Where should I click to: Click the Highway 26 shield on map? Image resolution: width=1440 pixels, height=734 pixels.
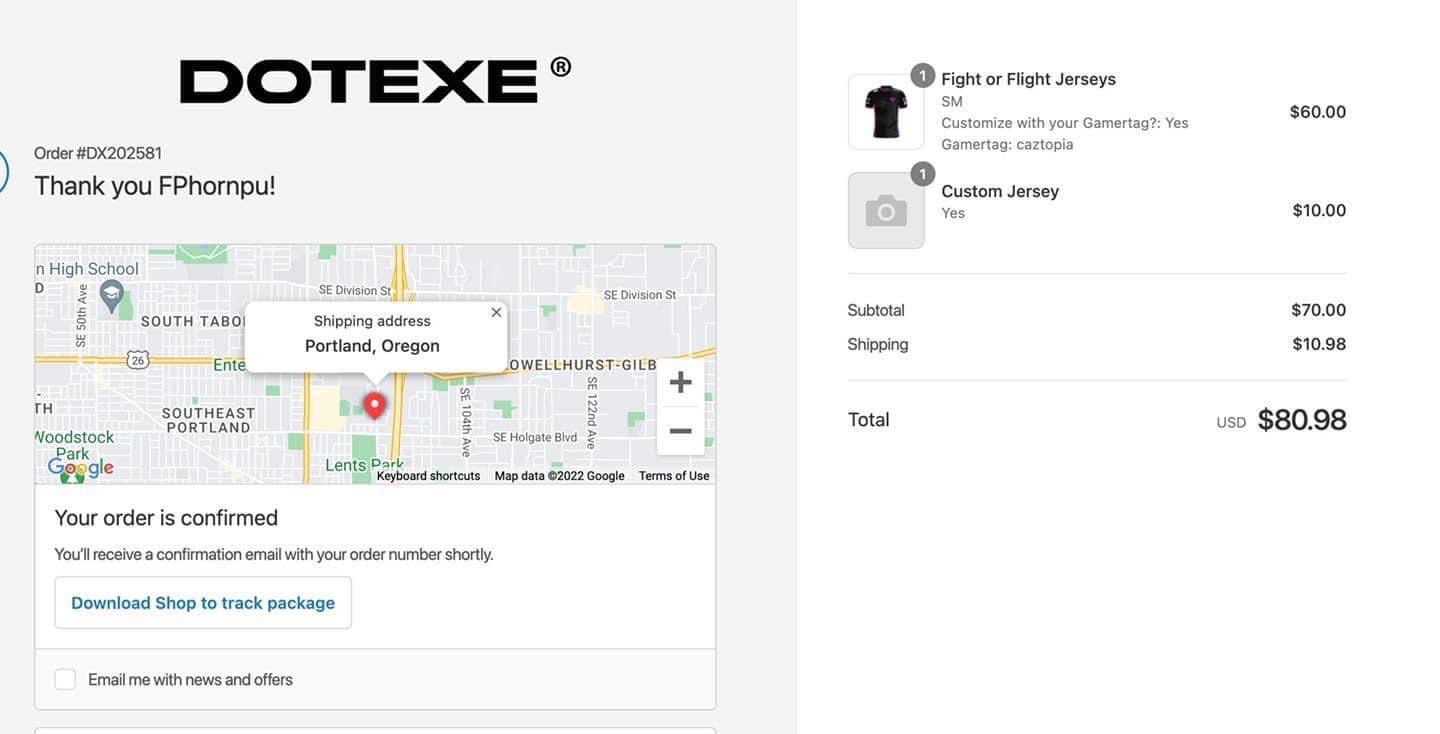138,359
